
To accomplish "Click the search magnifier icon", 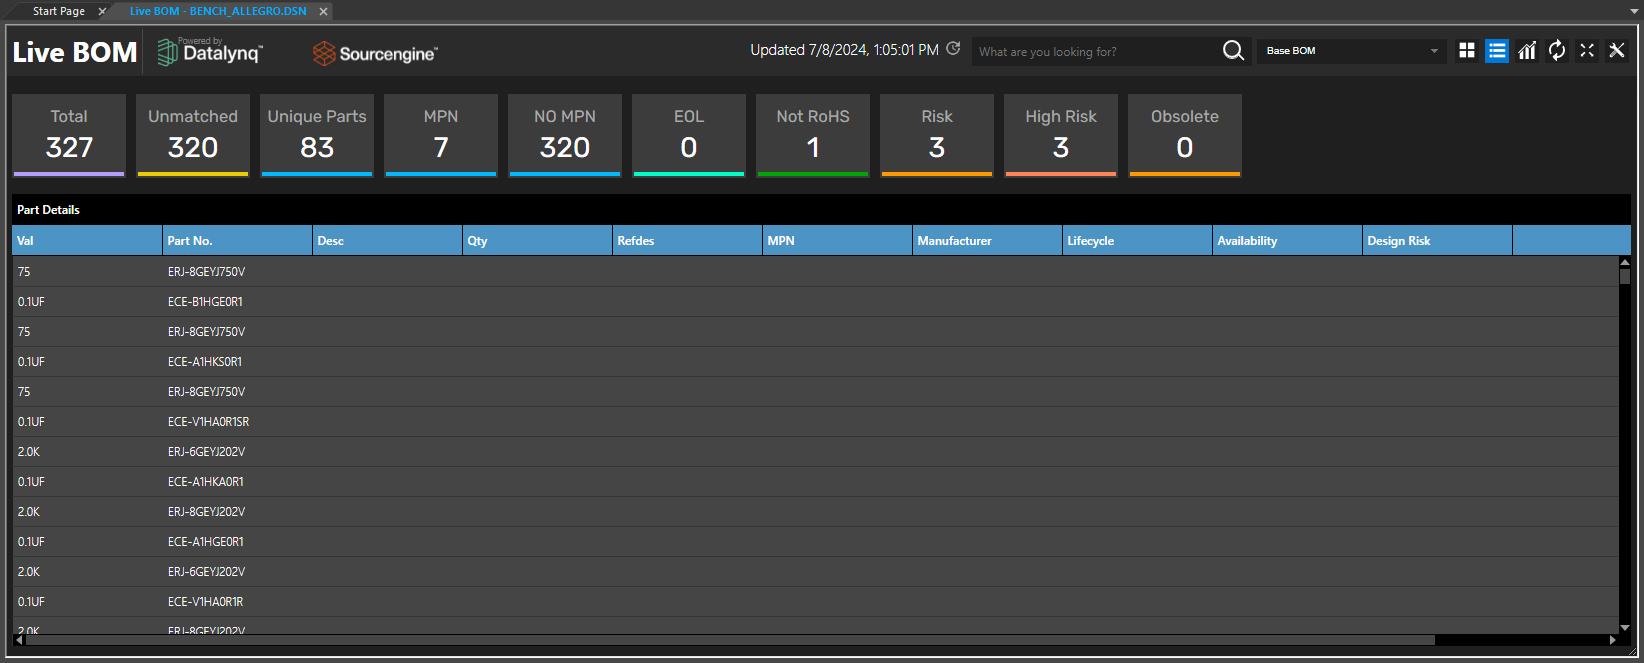I will [x=1233, y=51].
